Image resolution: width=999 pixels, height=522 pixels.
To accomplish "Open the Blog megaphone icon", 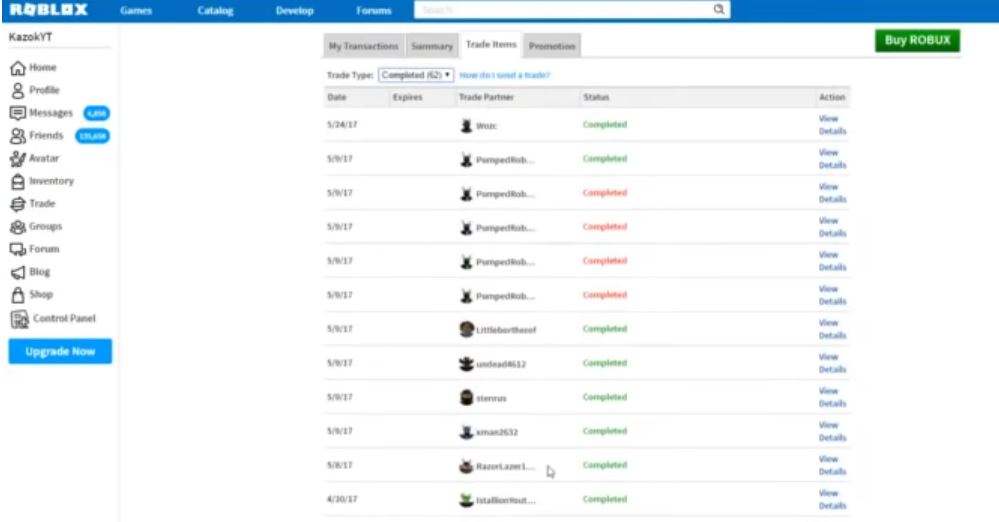I will pyautogui.click(x=18, y=272).
